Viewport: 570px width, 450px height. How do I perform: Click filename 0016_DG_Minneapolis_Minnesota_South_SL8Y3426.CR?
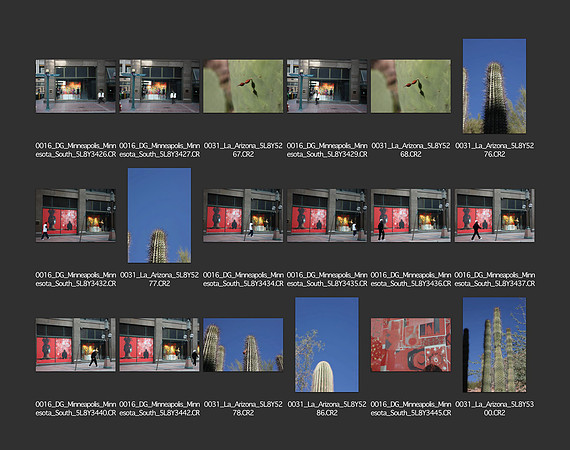(76, 150)
